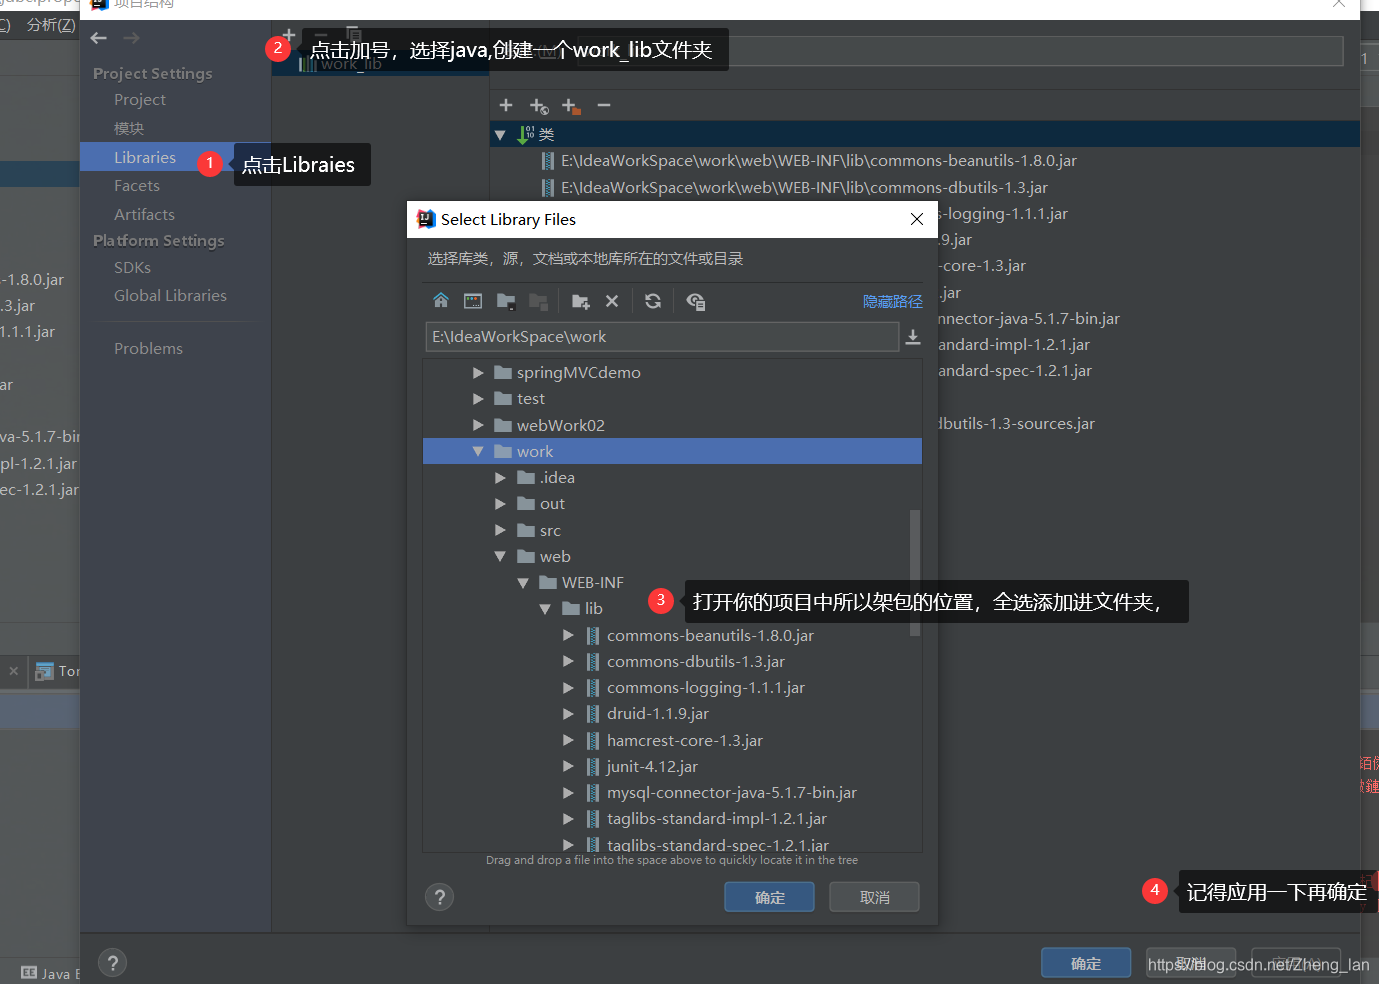Click the project directory folder icon
Viewport: 1379px width, 984px height.
pos(506,301)
